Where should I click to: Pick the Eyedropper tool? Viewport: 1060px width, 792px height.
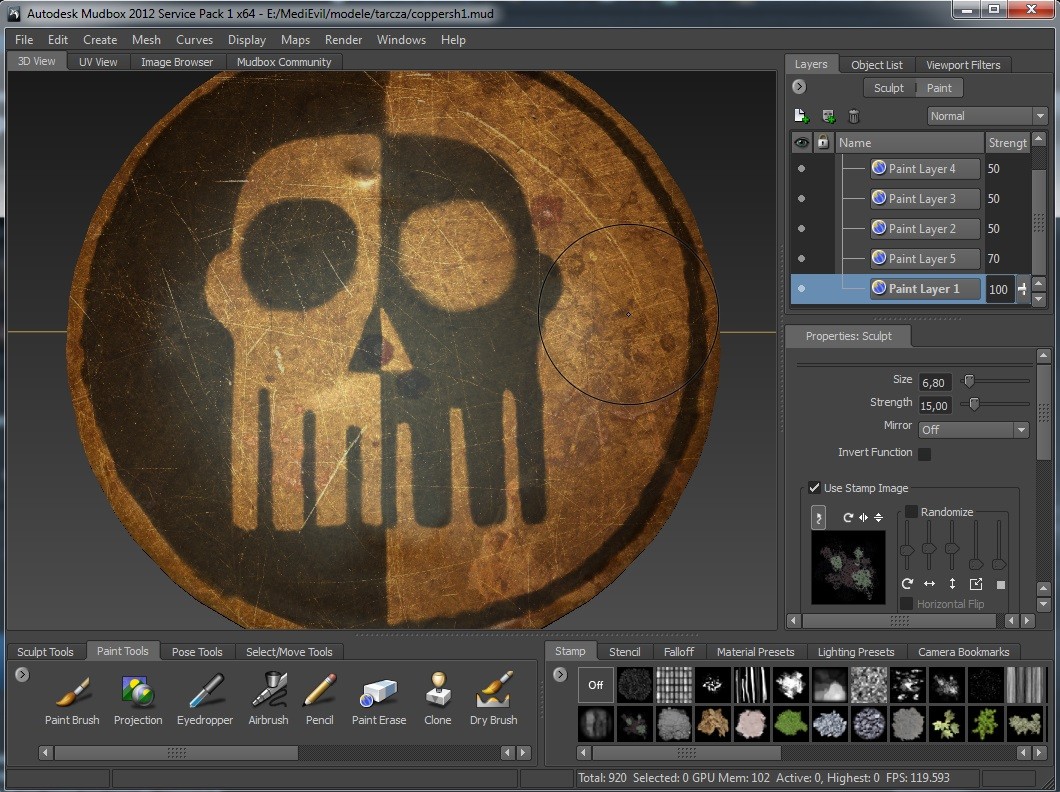(204, 699)
